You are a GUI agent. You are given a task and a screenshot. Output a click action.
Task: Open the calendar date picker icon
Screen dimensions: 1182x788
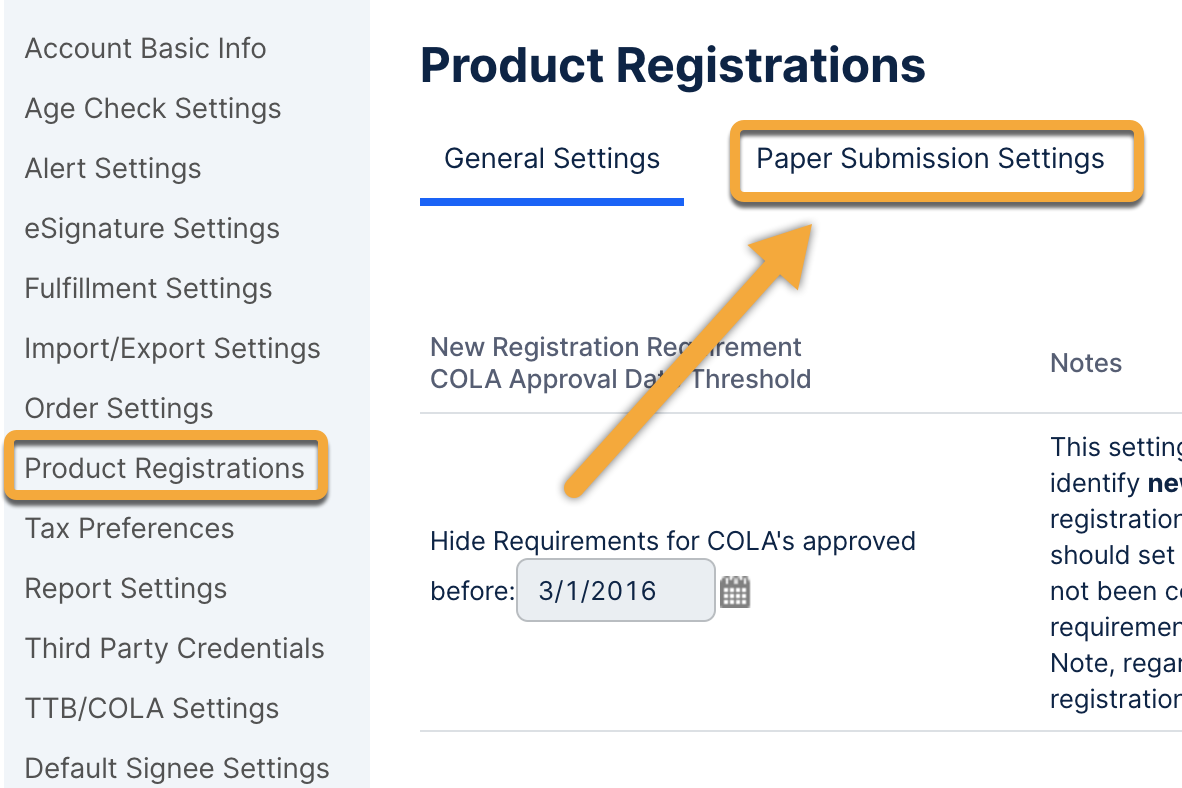click(735, 591)
